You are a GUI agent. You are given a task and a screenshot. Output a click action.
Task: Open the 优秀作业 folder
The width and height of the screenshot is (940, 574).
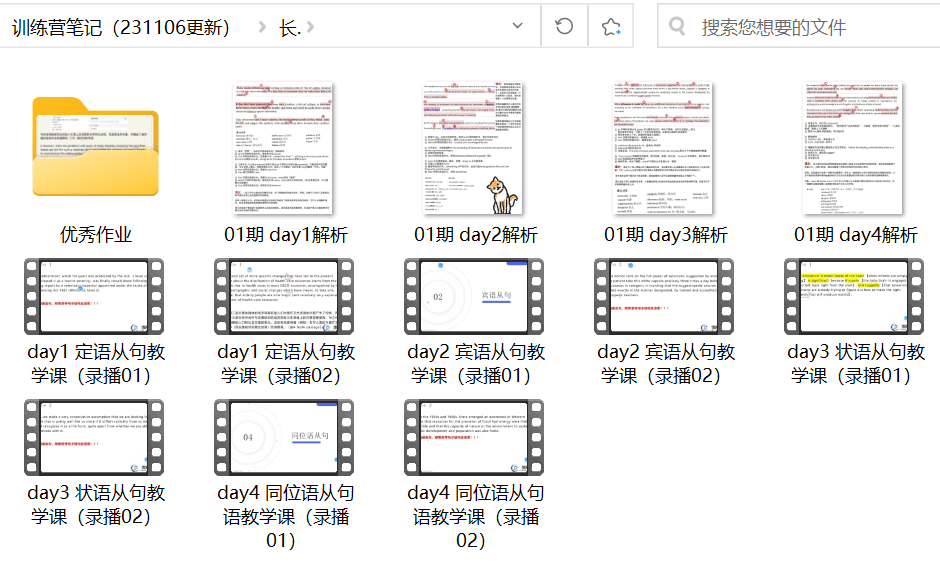tap(95, 148)
